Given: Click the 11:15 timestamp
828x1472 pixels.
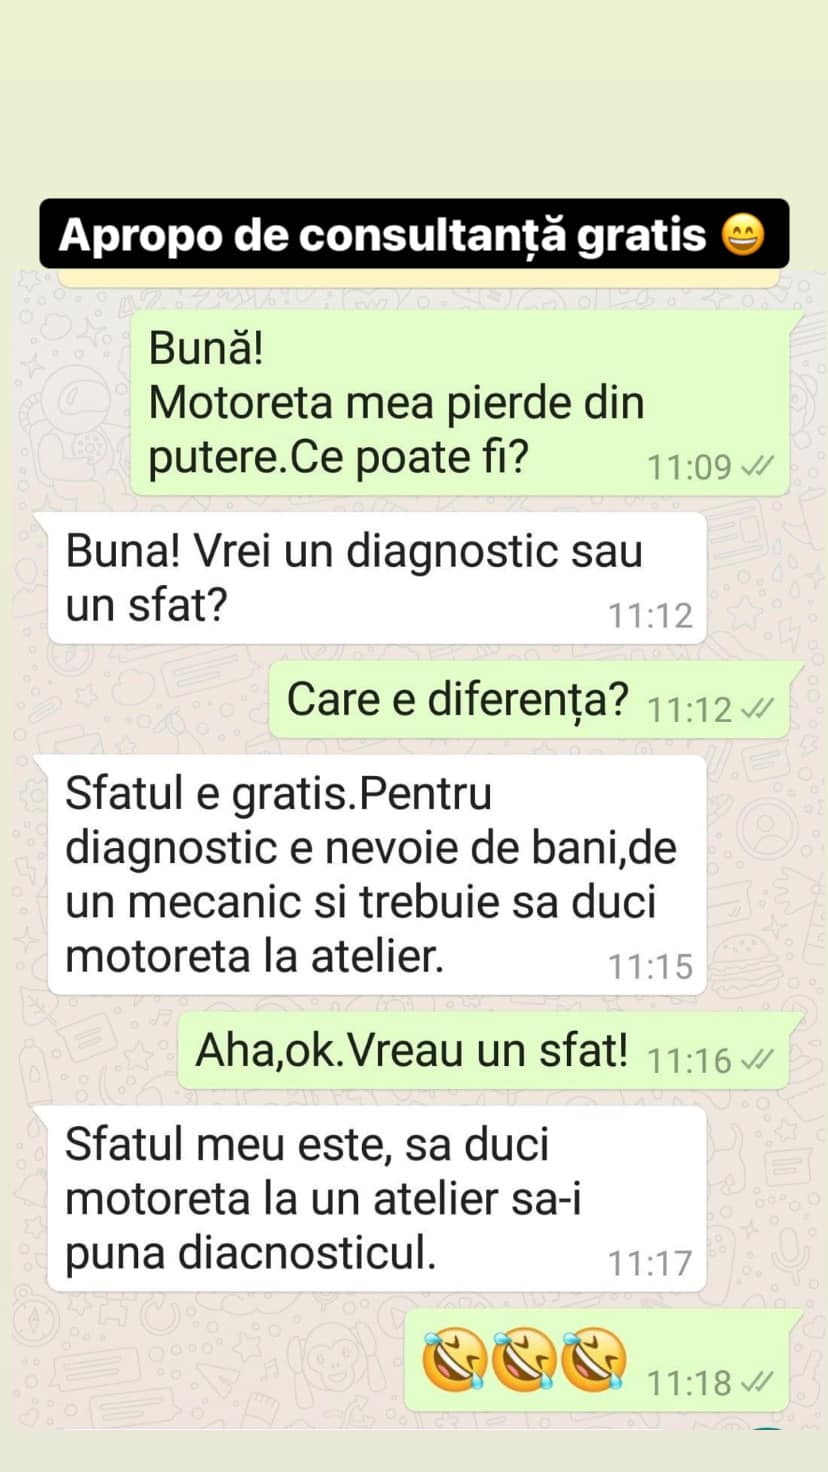Looking at the screenshot, I should [x=651, y=966].
